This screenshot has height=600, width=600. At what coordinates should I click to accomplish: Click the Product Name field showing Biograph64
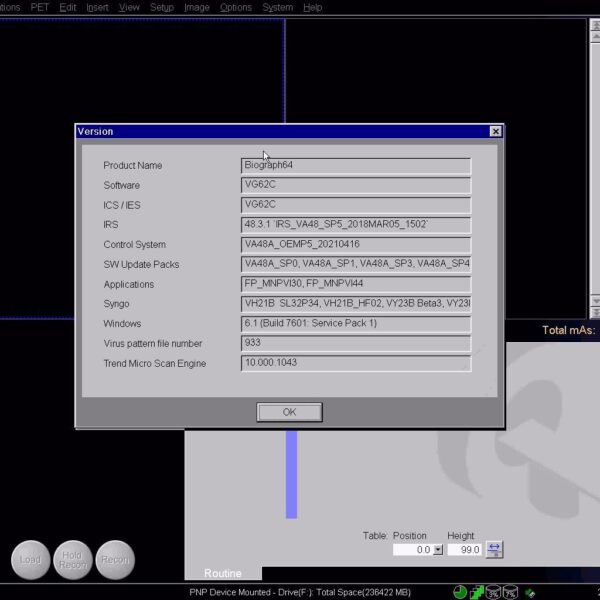[x=356, y=166]
